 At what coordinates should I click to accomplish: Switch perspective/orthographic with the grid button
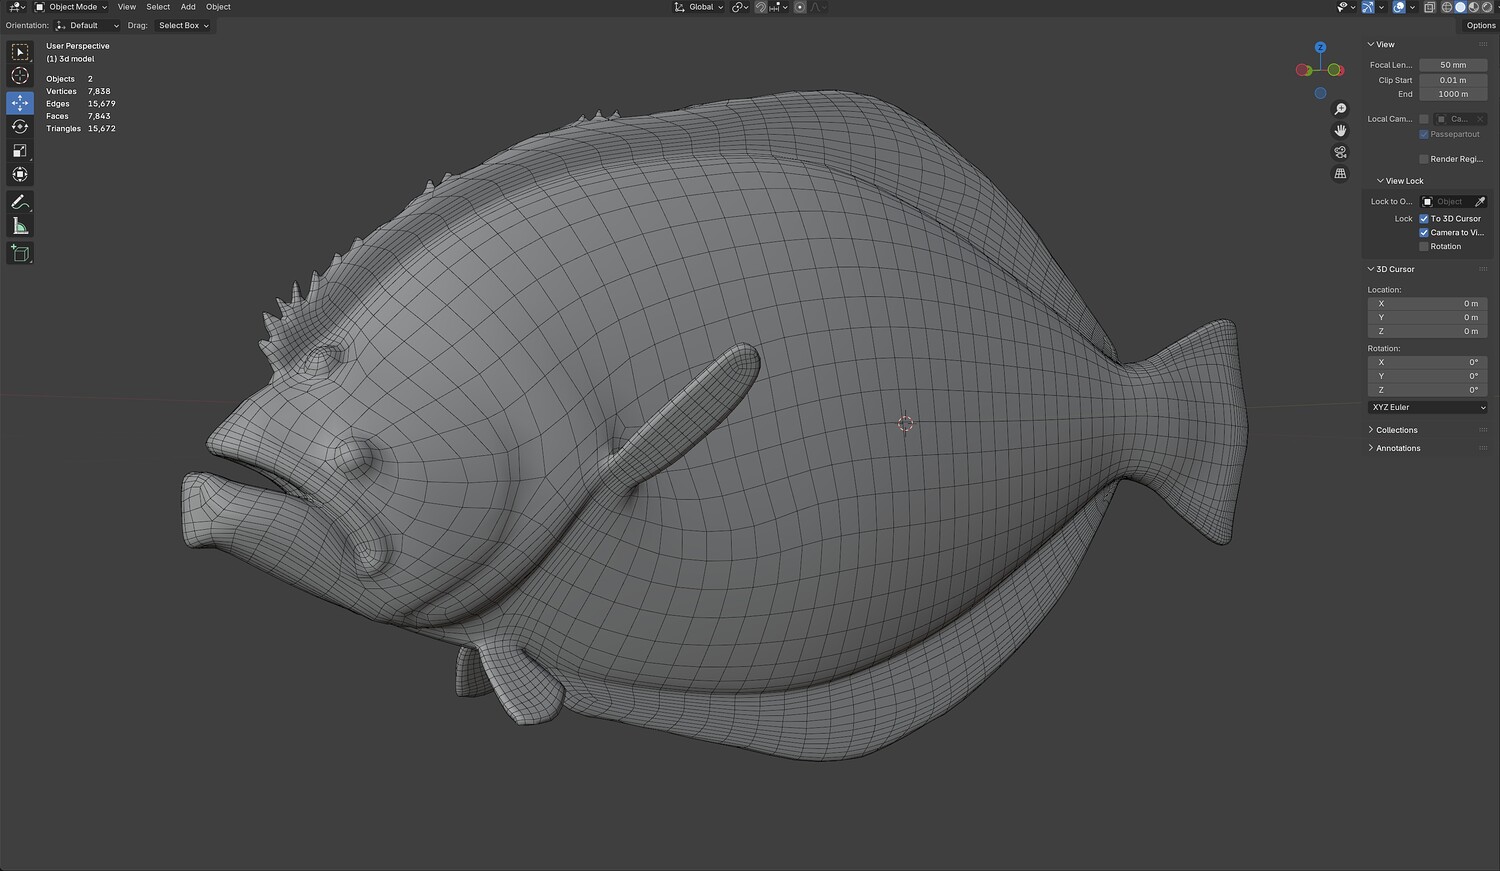(x=1341, y=174)
